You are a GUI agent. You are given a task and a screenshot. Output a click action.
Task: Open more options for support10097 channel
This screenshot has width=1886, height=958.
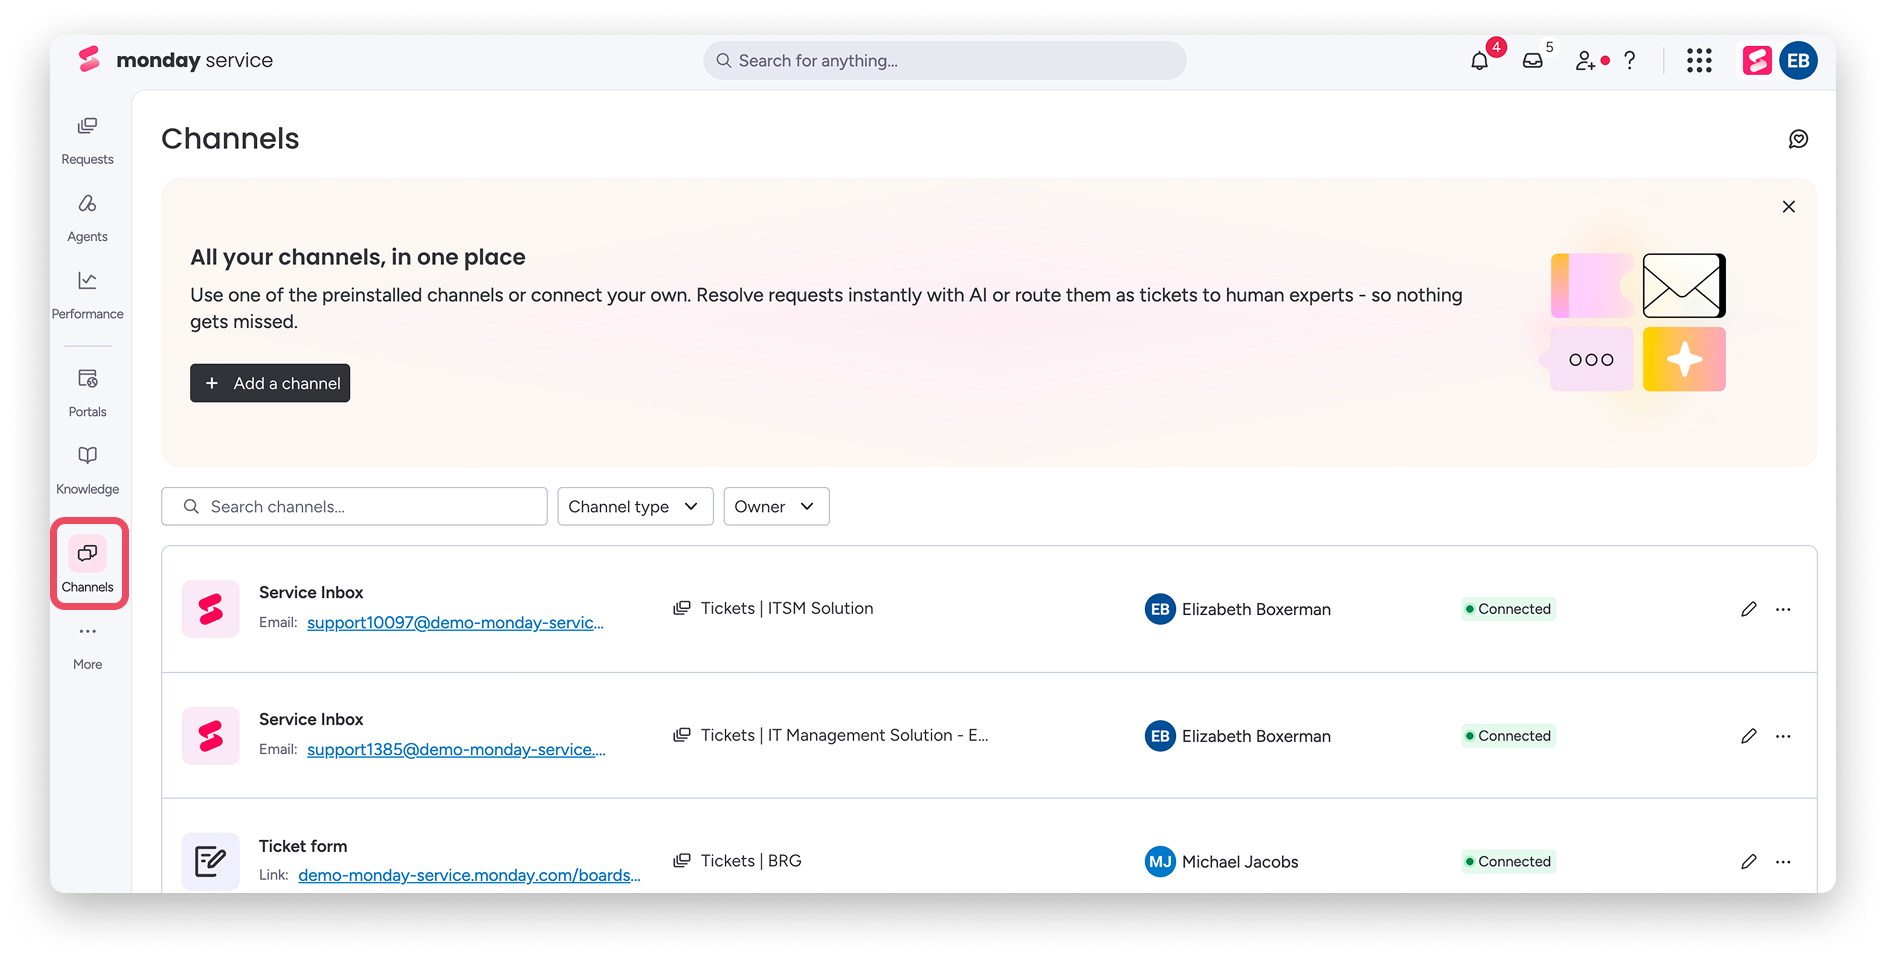click(1783, 609)
